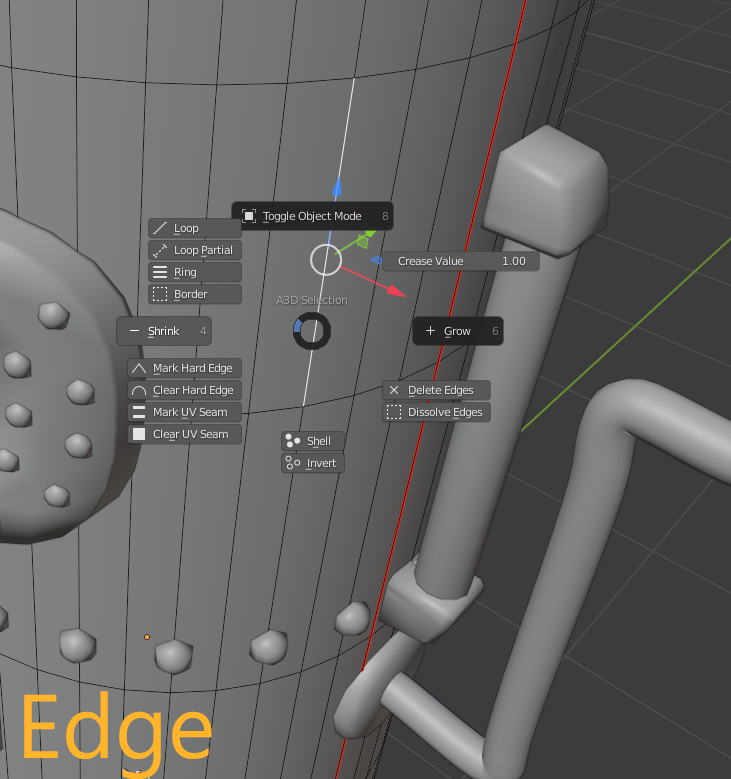This screenshot has width=731, height=779.
Task: Click the red X-axis gizmo arrow
Action: (x=397, y=291)
